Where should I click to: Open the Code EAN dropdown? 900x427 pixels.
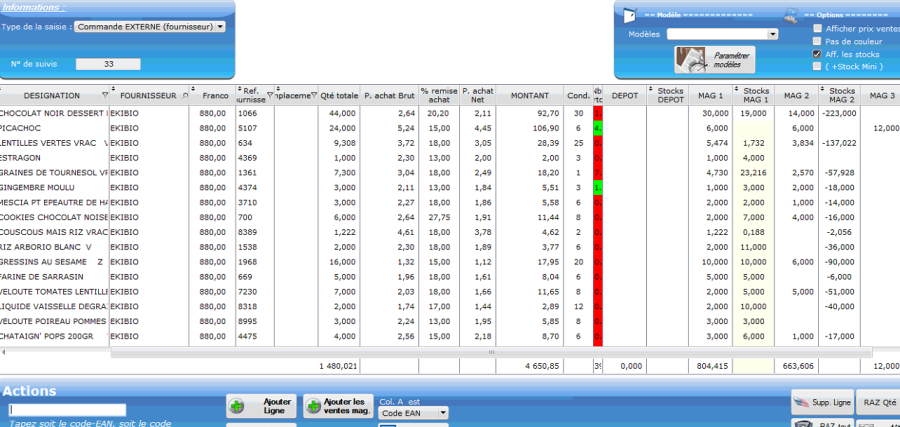click(x=442, y=413)
